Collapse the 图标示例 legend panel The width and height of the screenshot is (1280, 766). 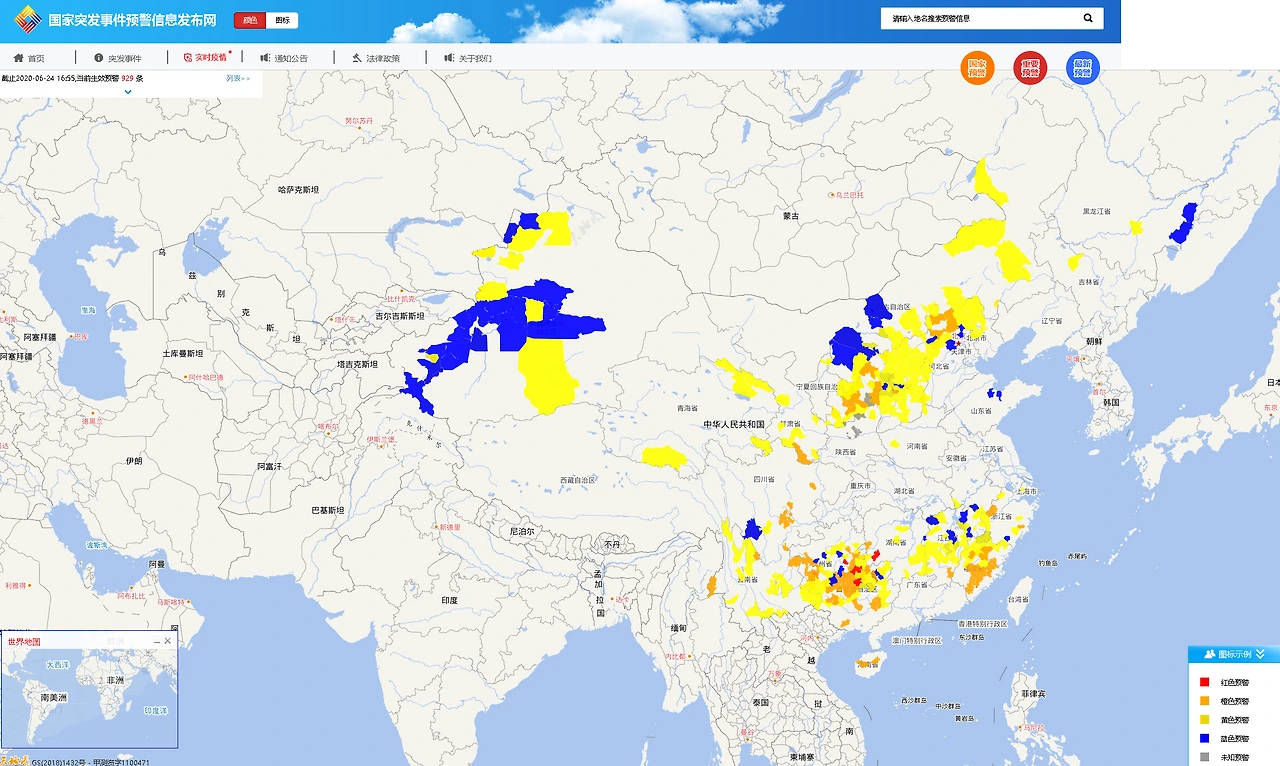1261,654
